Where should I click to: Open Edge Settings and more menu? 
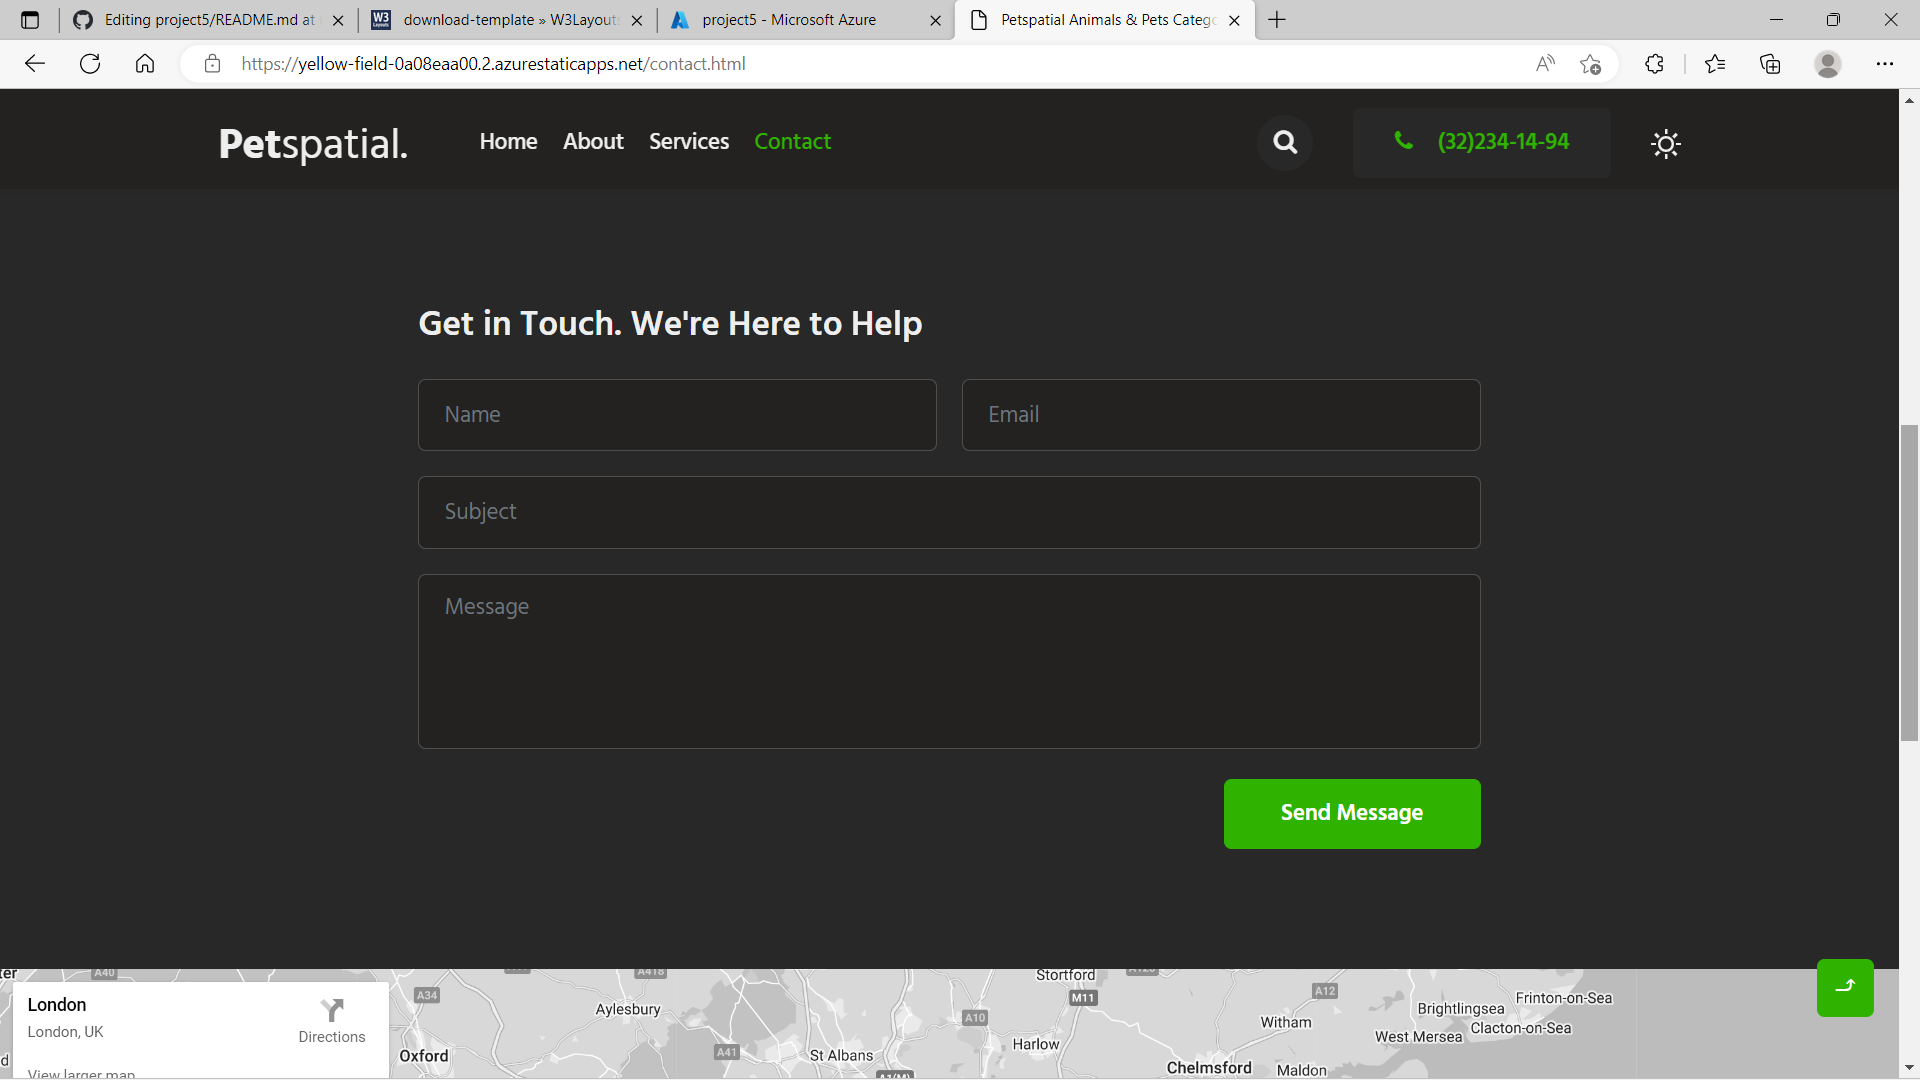click(1884, 64)
